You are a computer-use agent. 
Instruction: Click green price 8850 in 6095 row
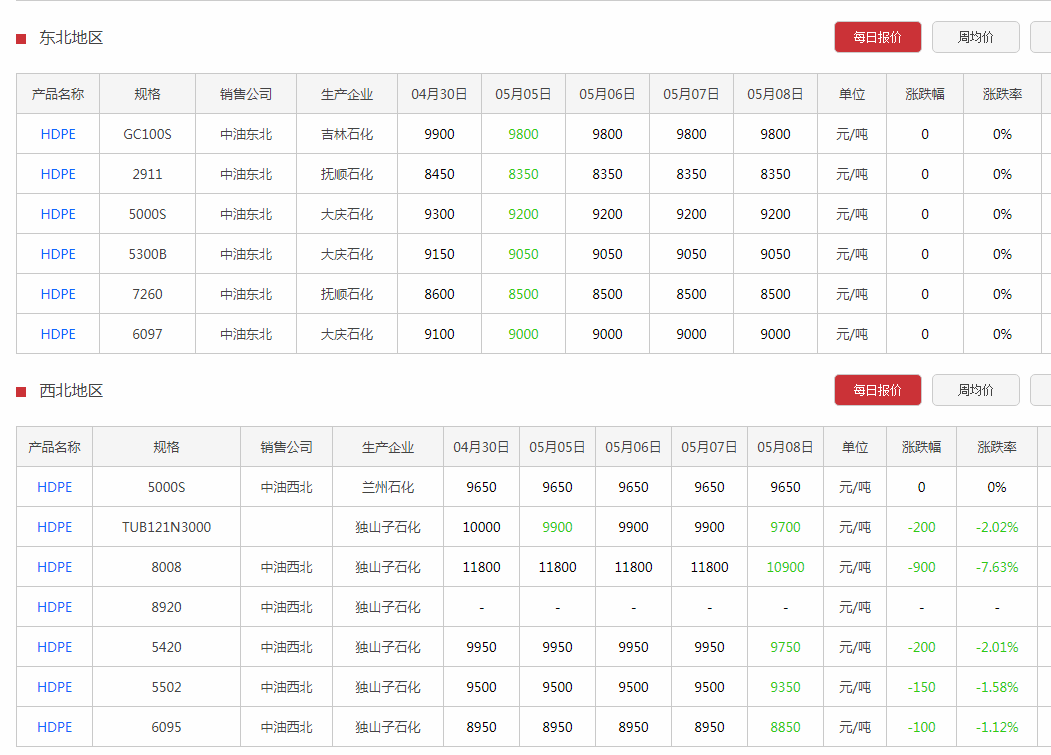coord(786,727)
